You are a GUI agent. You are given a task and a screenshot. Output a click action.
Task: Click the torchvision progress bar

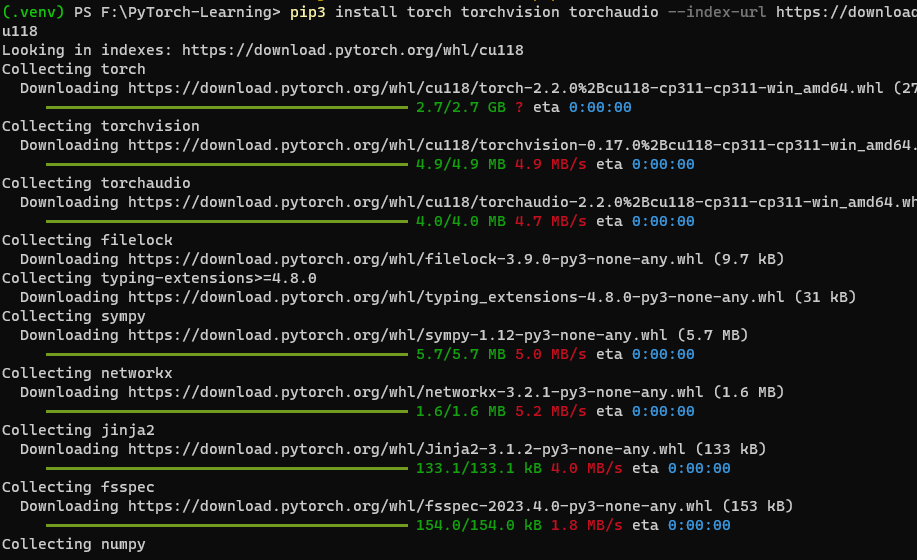(x=227, y=164)
